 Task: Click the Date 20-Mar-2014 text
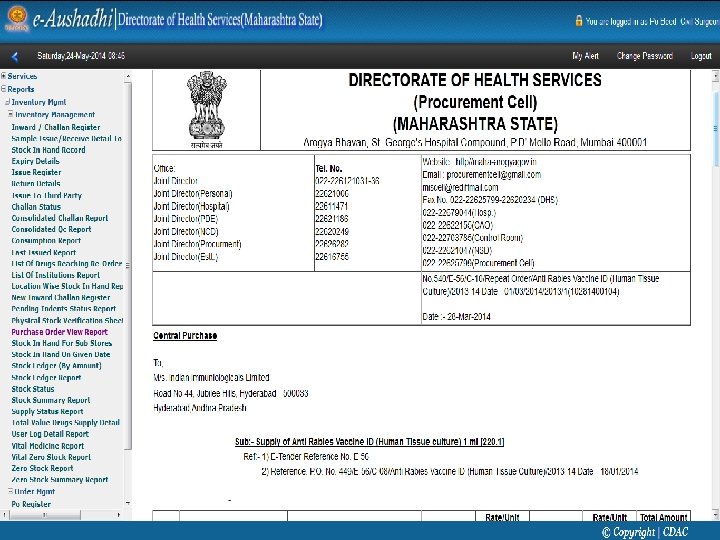point(456,316)
